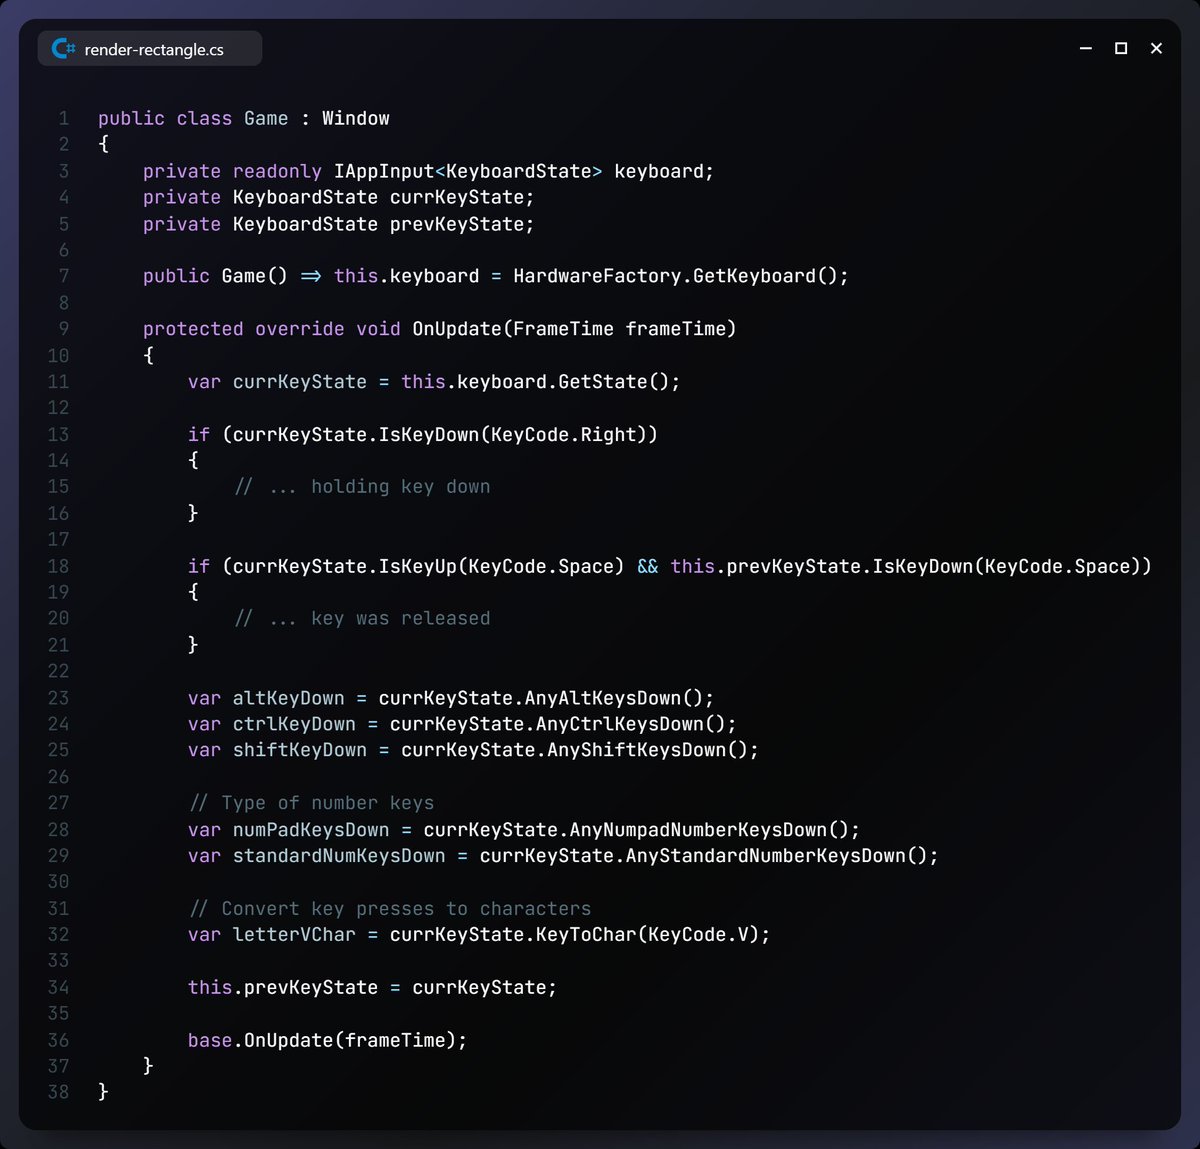The height and width of the screenshot is (1149, 1200).
Task: Click the '// Type of number keys' comment
Action: click(311, 803)
